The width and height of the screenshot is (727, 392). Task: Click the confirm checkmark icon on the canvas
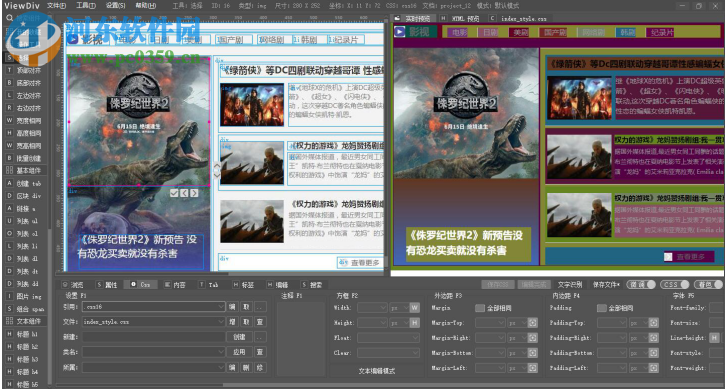point(174,193)
